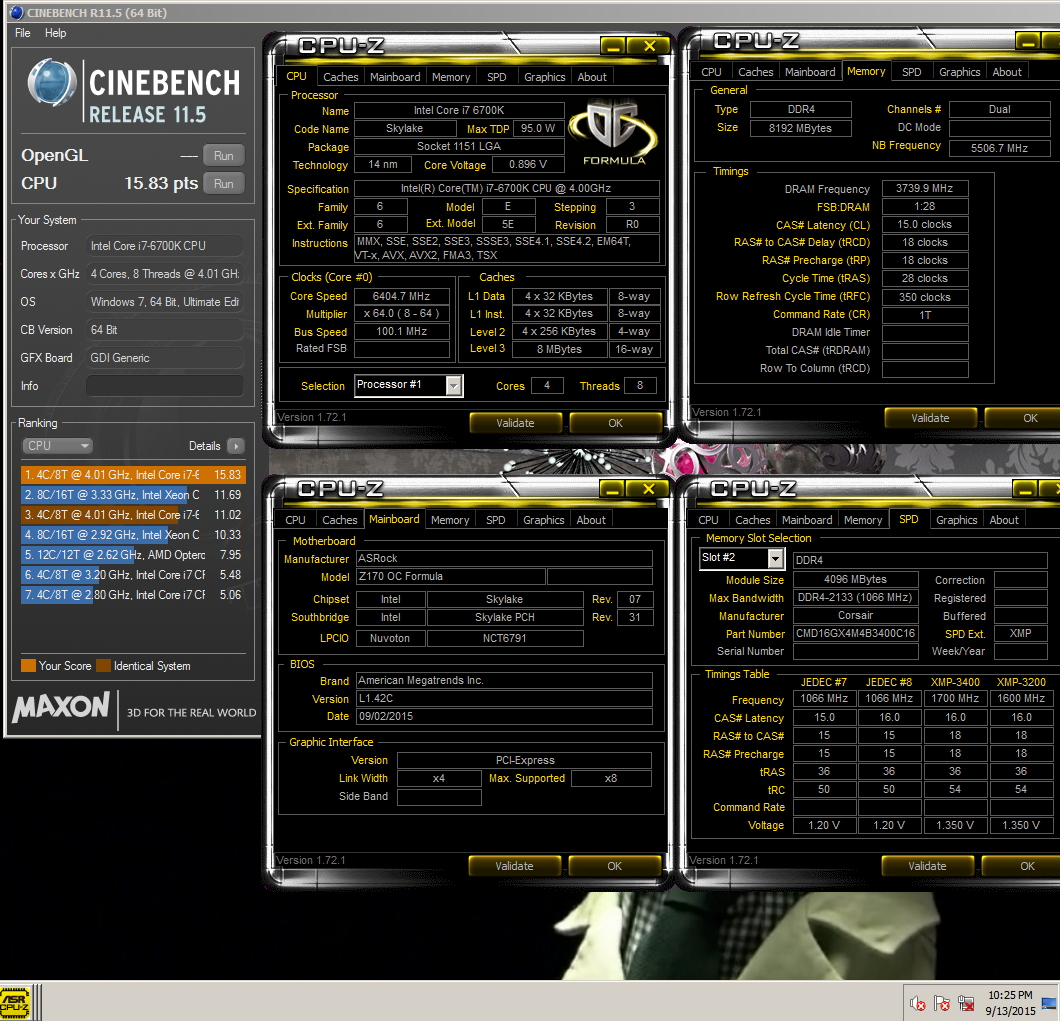1060x1021 pixels.
Task: Switch to Memory tab in CPU-Z CPU window
Action: click(x=451, y=77)
